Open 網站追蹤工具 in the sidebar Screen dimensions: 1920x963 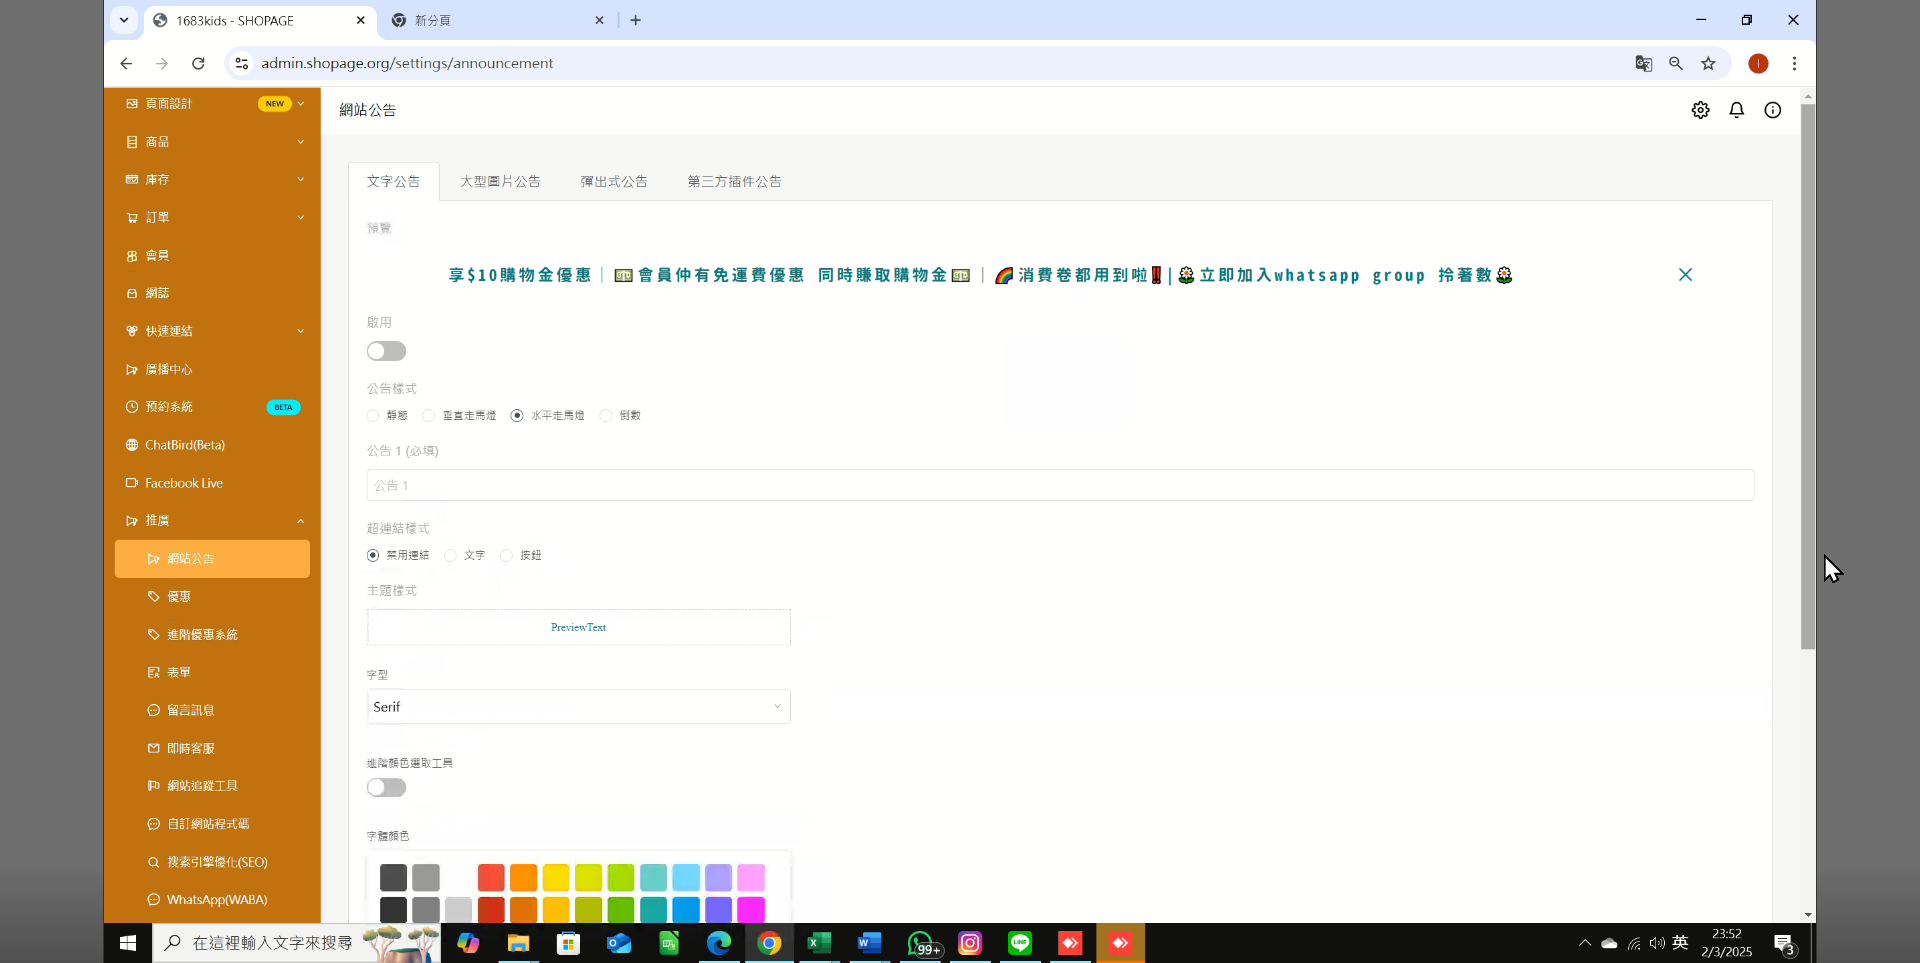(x=212, y=786)
